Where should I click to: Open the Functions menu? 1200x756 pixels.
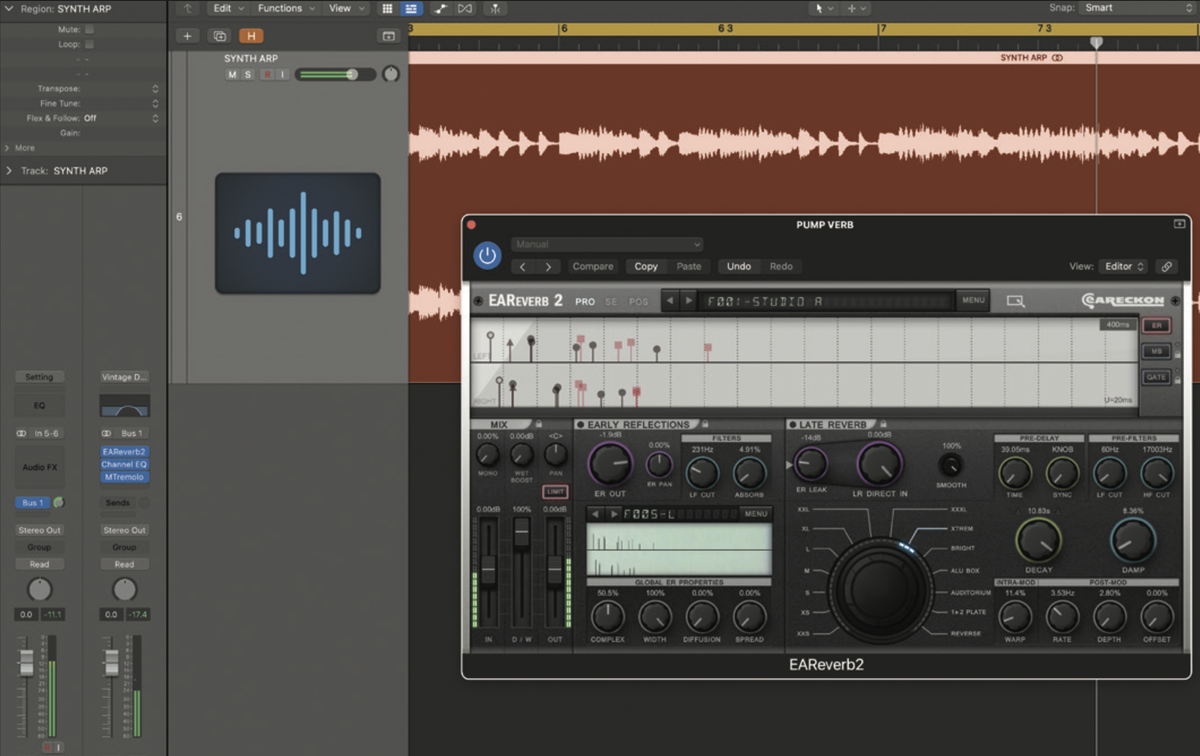(x=284, y=8)
